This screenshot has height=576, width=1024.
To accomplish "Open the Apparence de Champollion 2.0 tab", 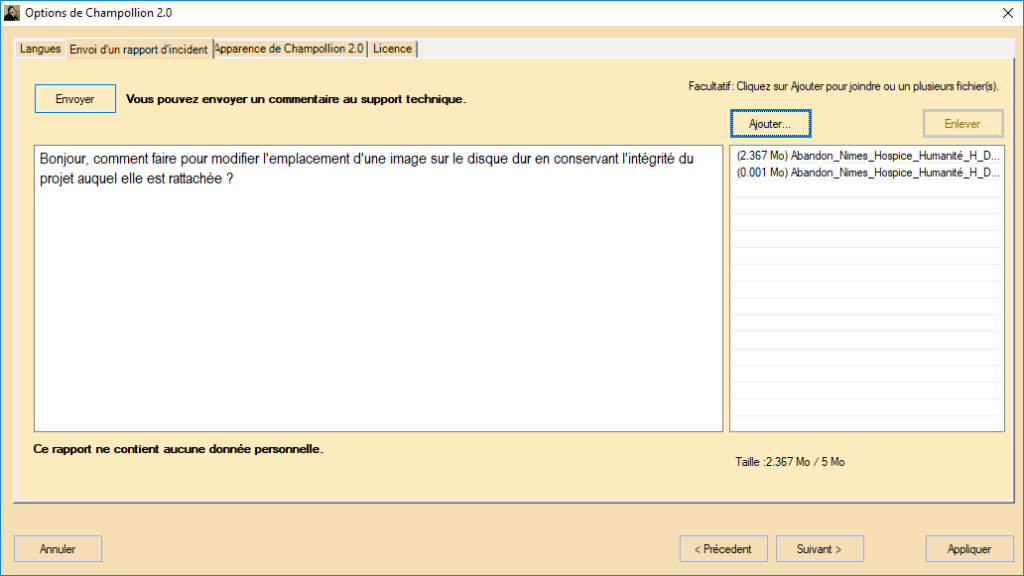I will click(289, 49).
